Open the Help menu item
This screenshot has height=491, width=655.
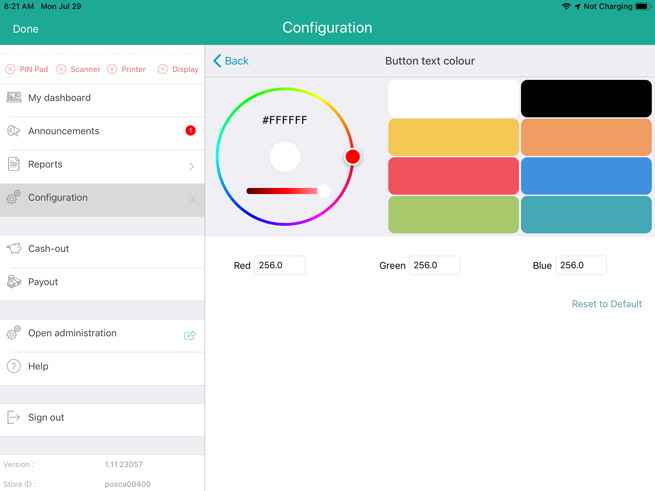pos(102,369)
